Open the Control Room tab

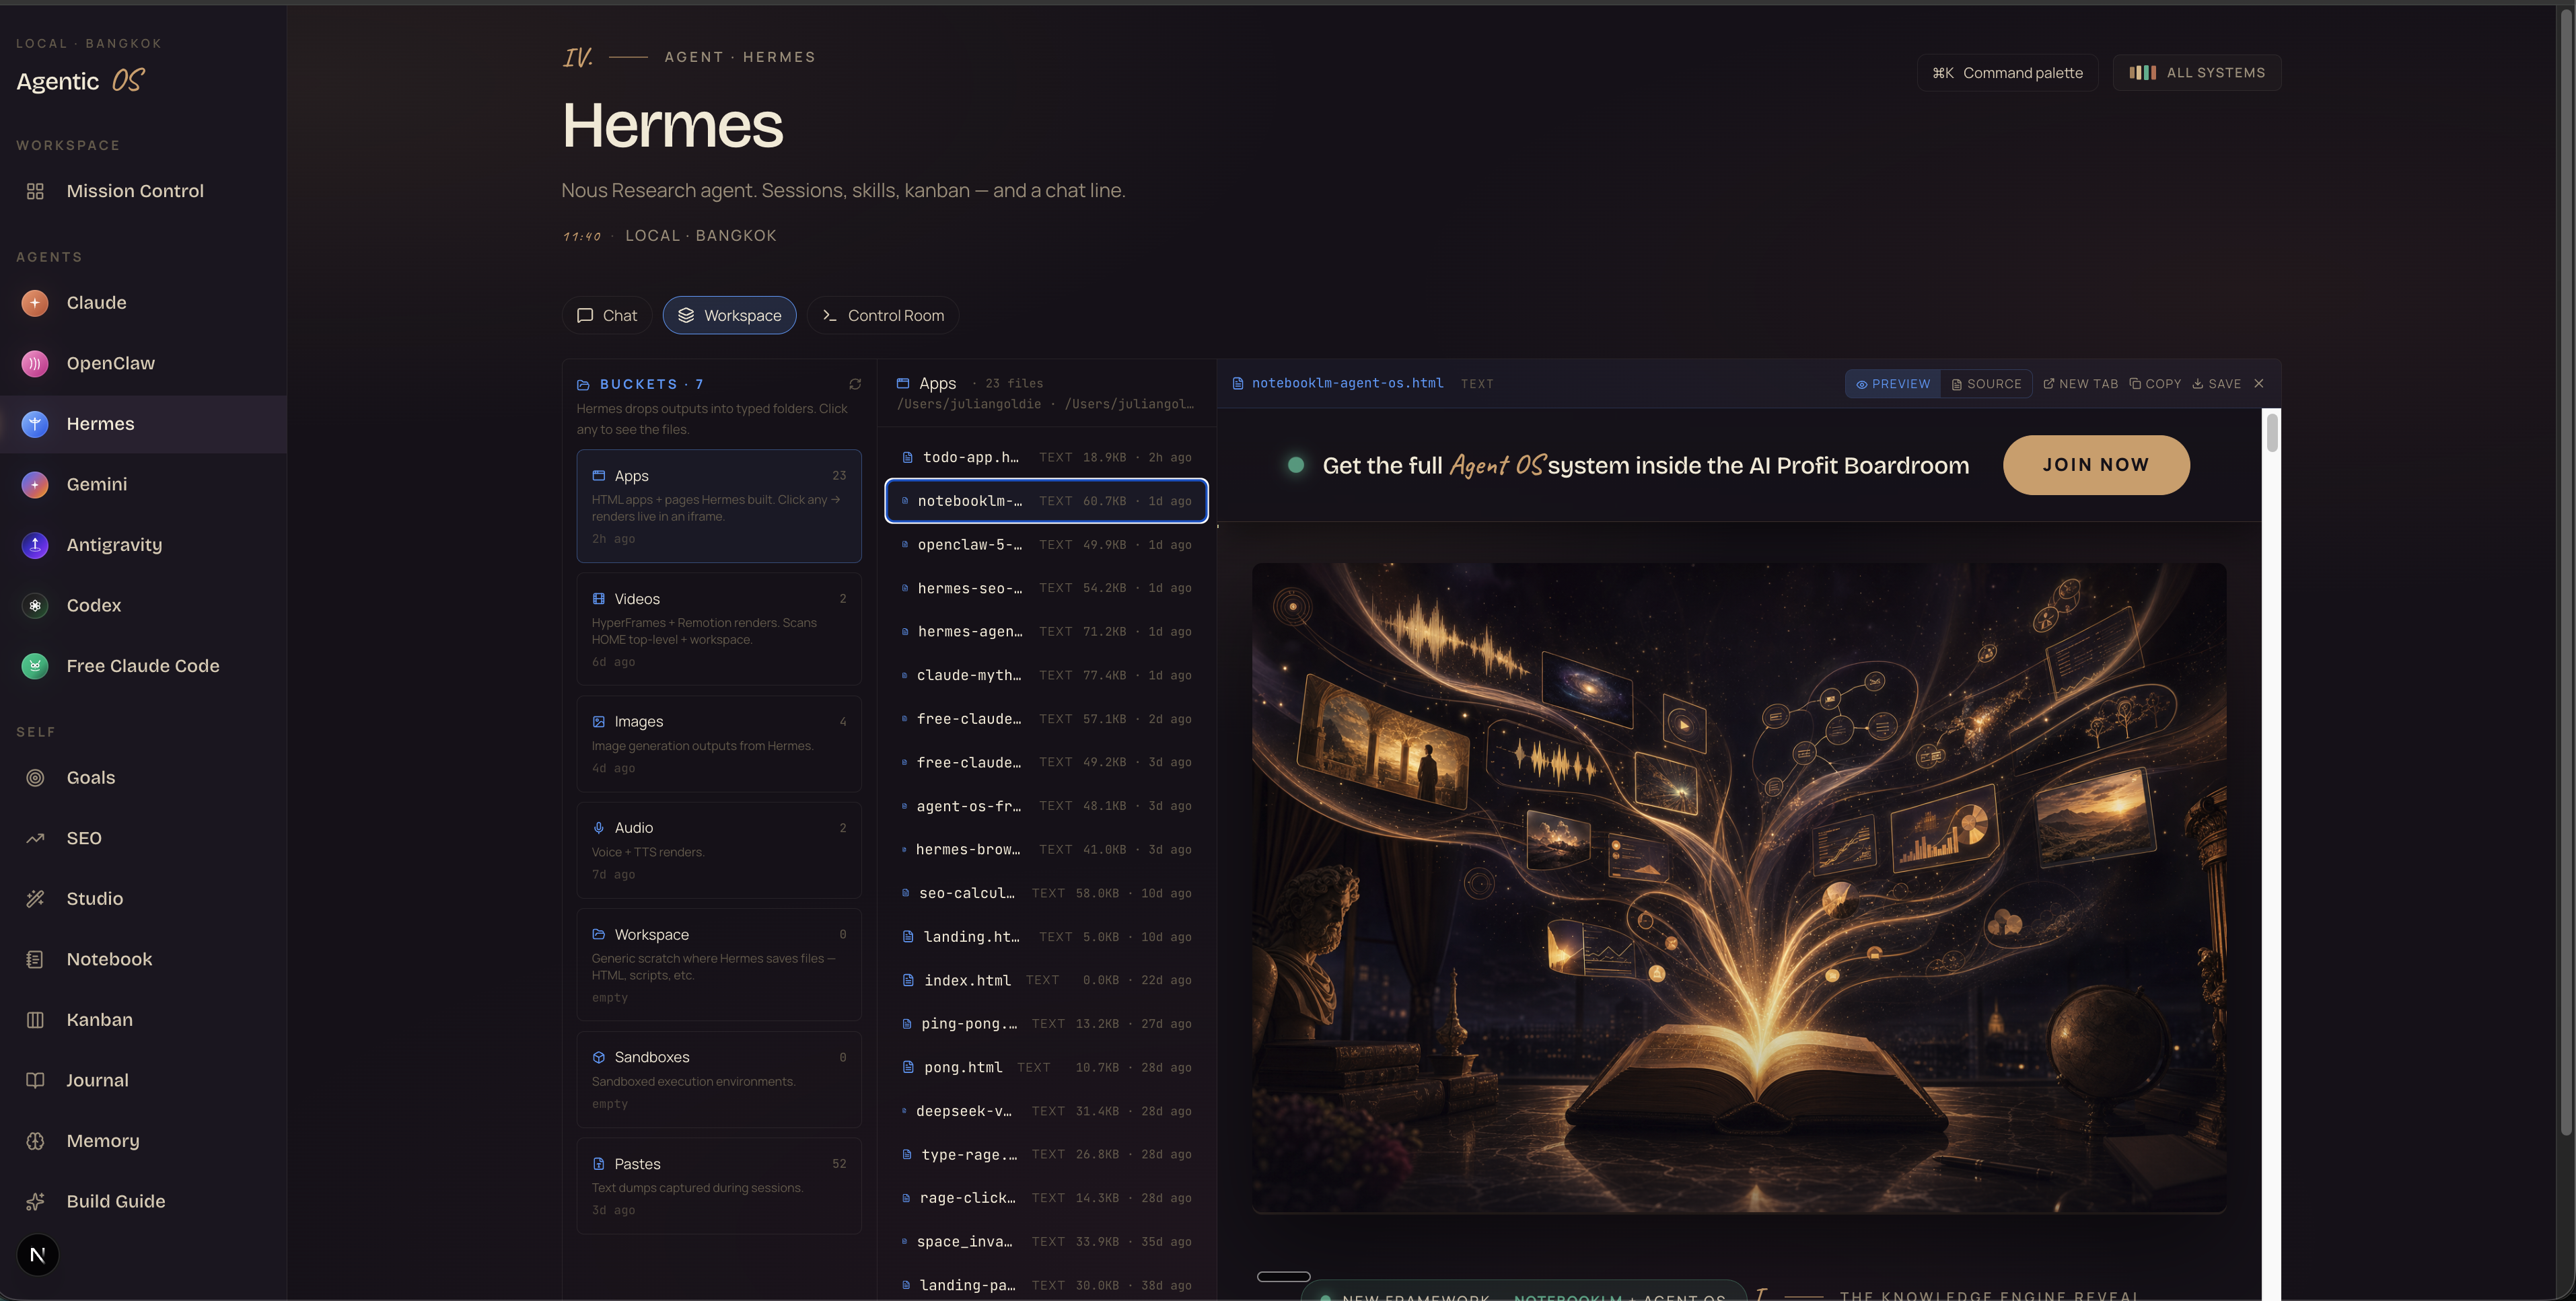coord(883,315)
